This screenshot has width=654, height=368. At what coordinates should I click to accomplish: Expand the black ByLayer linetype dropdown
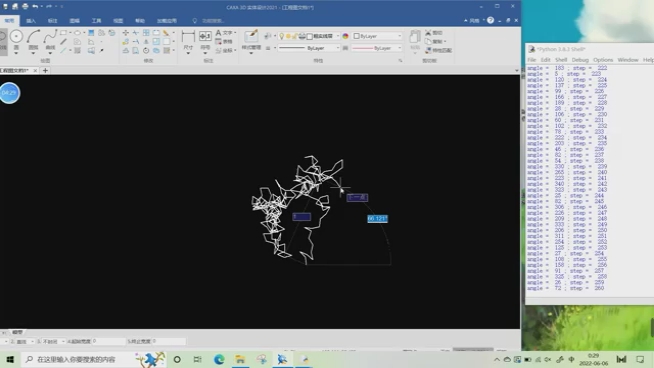tap(309, 48)
